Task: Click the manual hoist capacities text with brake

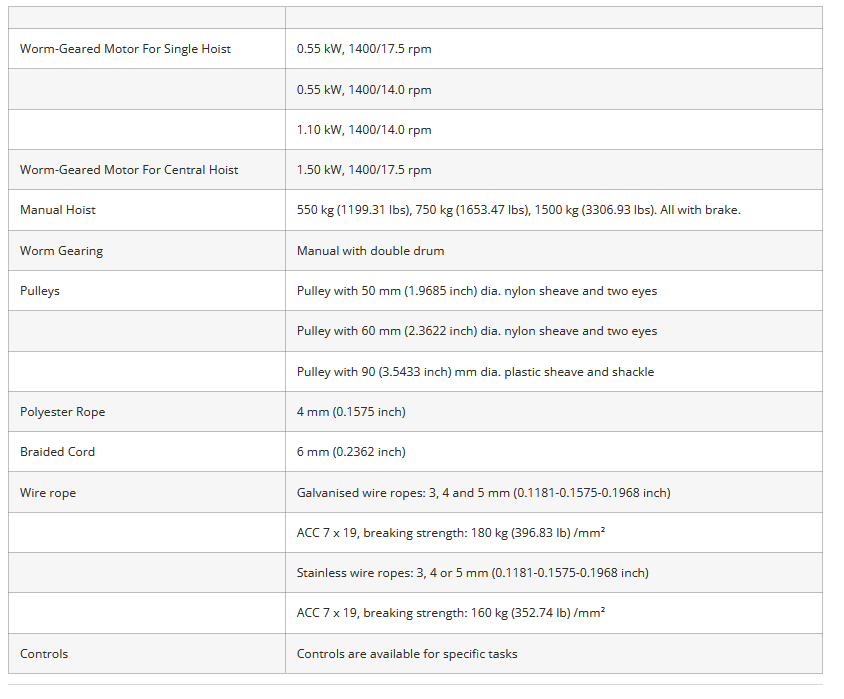Action: [518, 210]
